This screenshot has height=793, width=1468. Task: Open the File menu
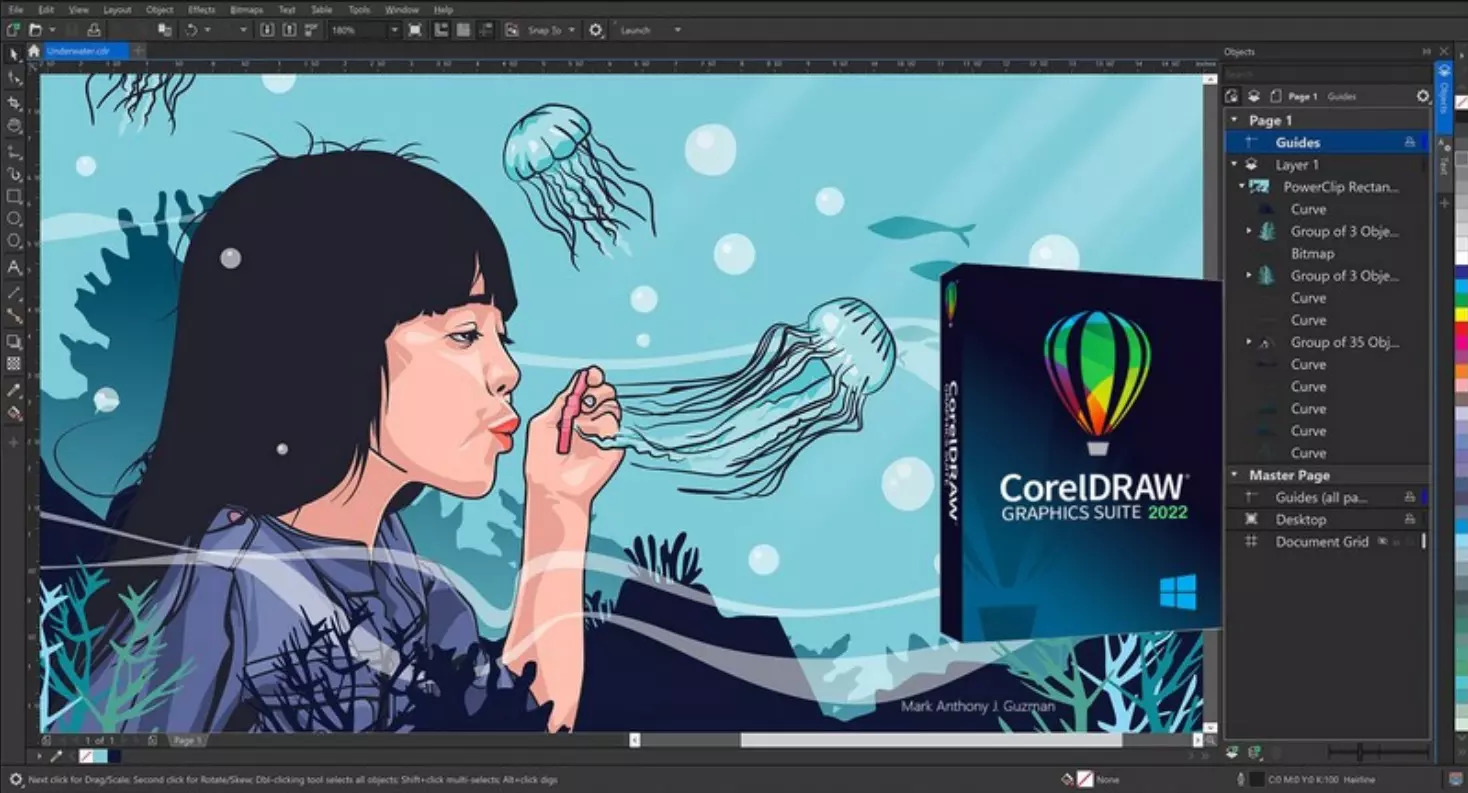pyautogui.click(x=15, y=9)
